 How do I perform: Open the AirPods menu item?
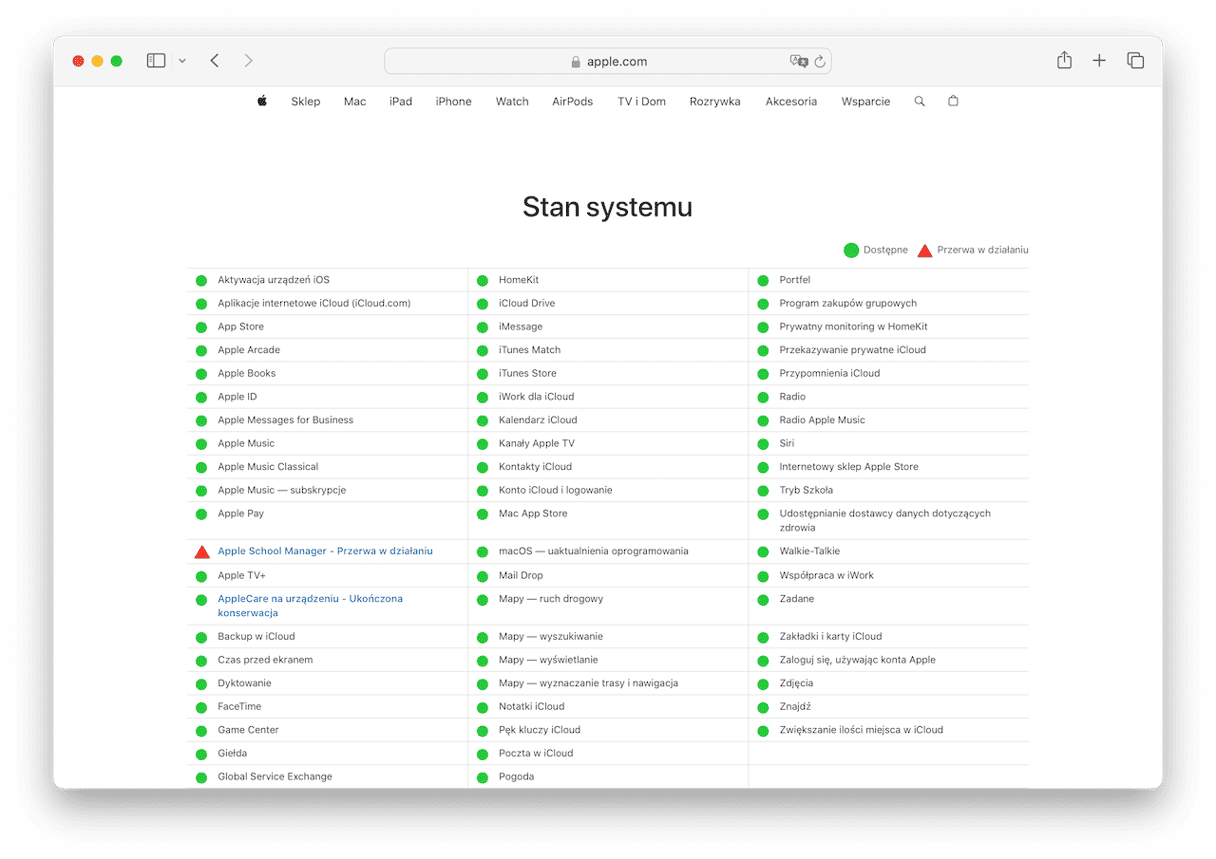pos(573,101)
